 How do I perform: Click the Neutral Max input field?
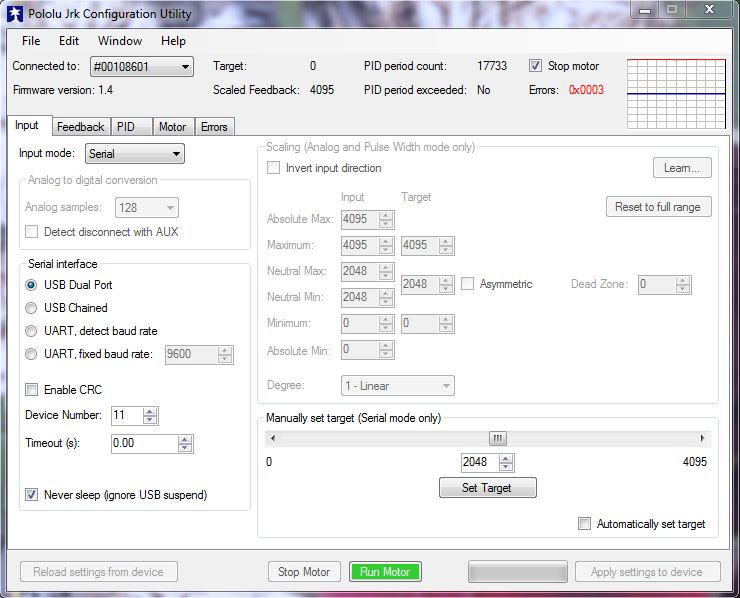tap(360, 271)
